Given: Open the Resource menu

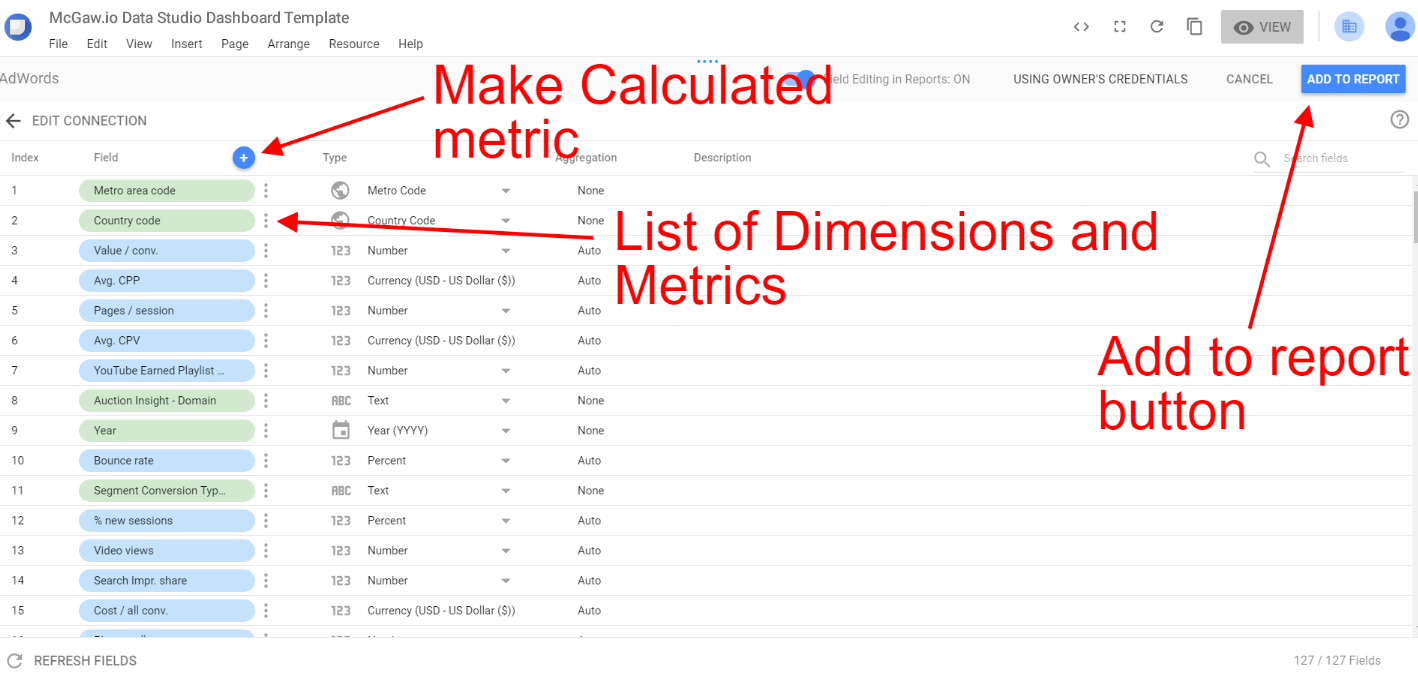Looking at the screenshot, I should point(354,44).
